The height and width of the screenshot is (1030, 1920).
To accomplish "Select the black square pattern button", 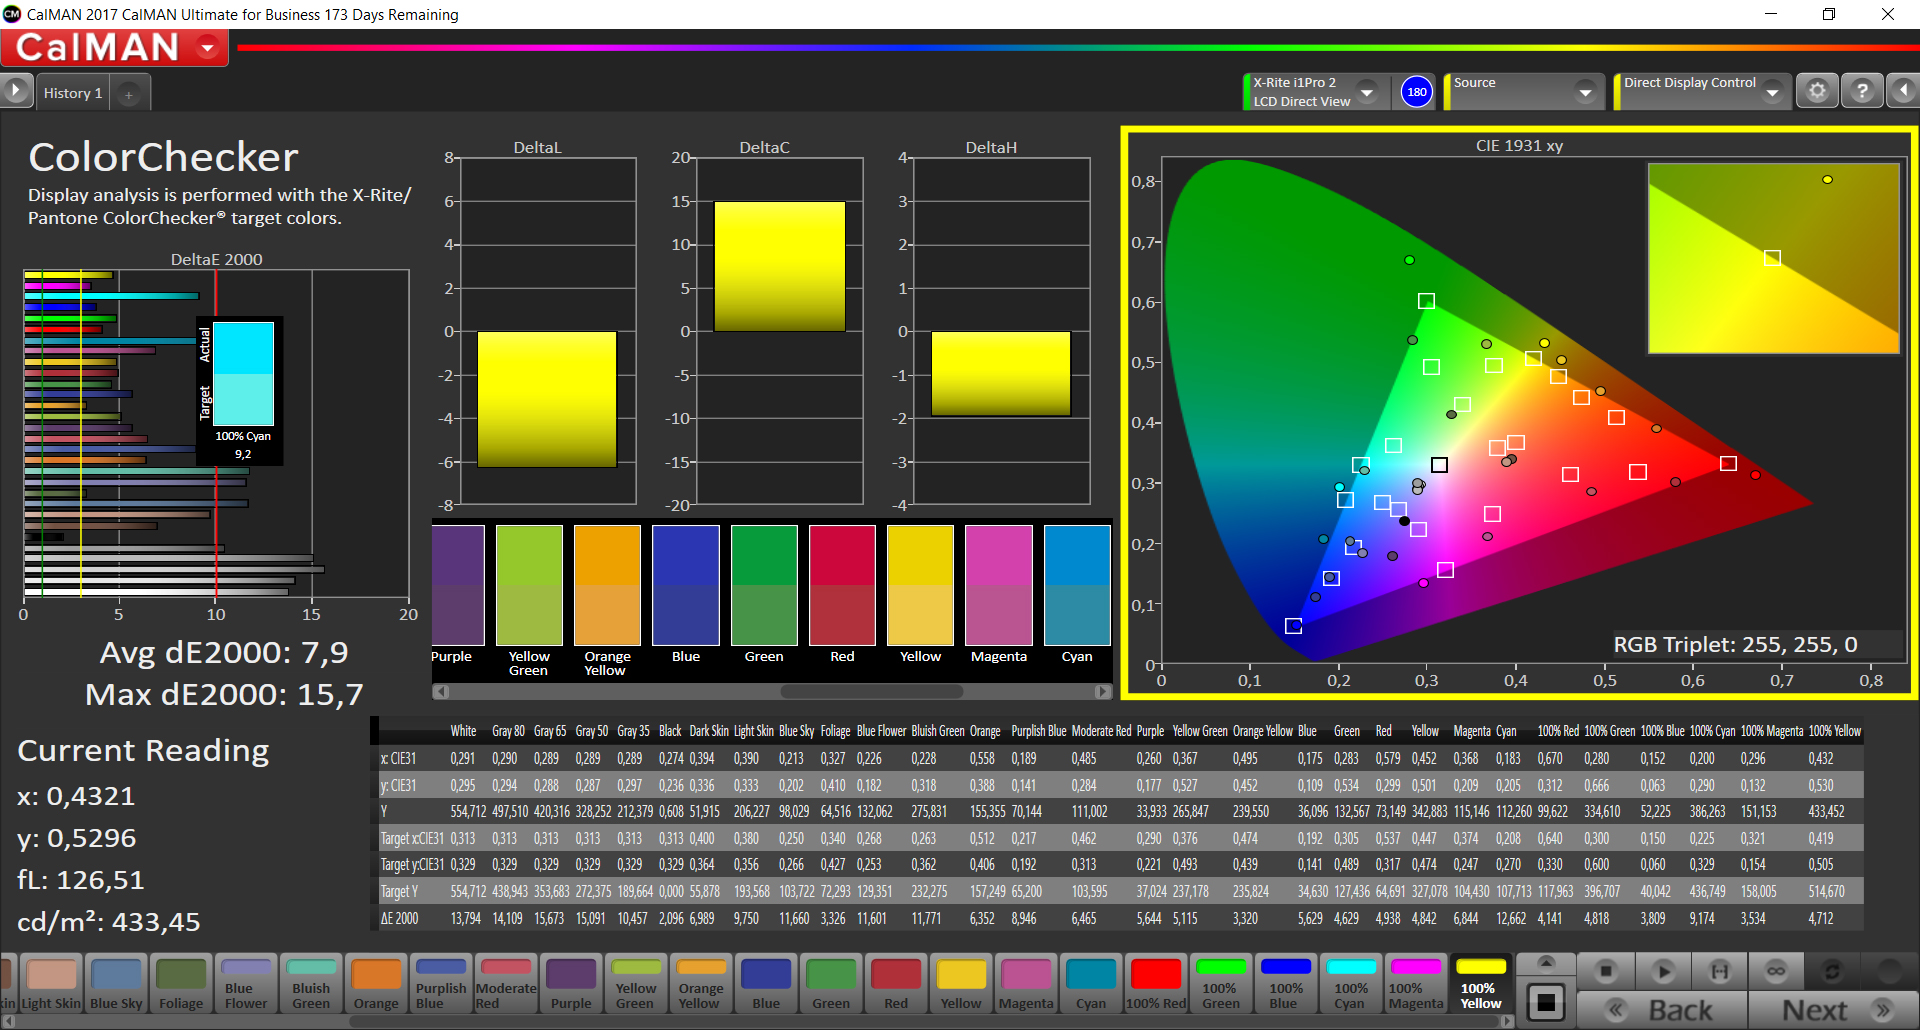I will pos(1546,1003).
